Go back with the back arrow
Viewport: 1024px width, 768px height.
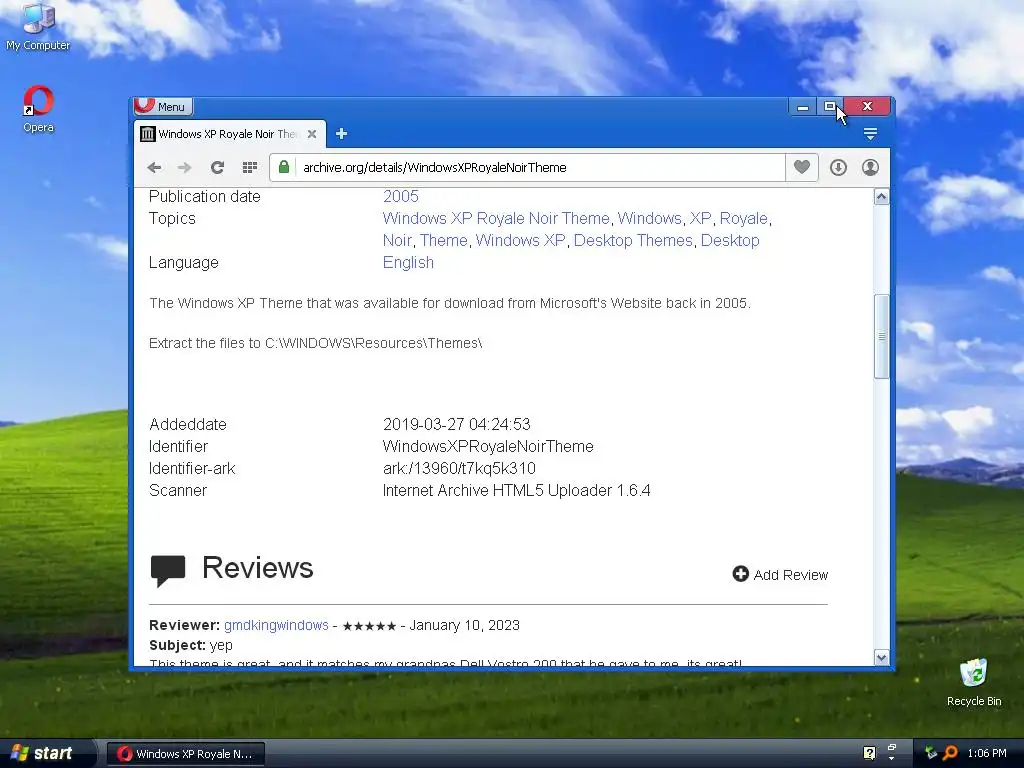point(154,168)
